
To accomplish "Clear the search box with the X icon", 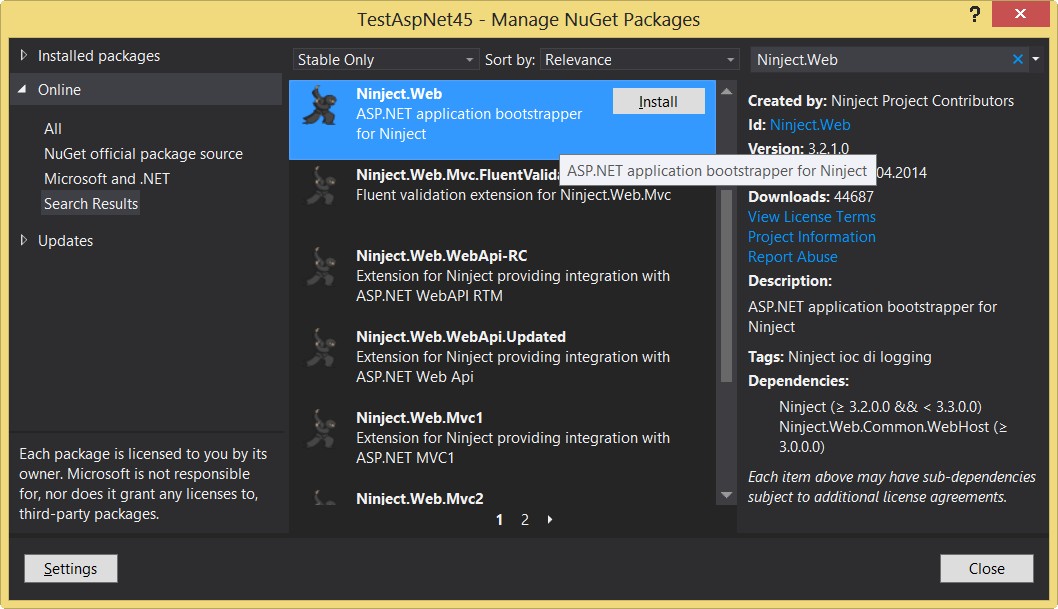I will point(1018,59).
